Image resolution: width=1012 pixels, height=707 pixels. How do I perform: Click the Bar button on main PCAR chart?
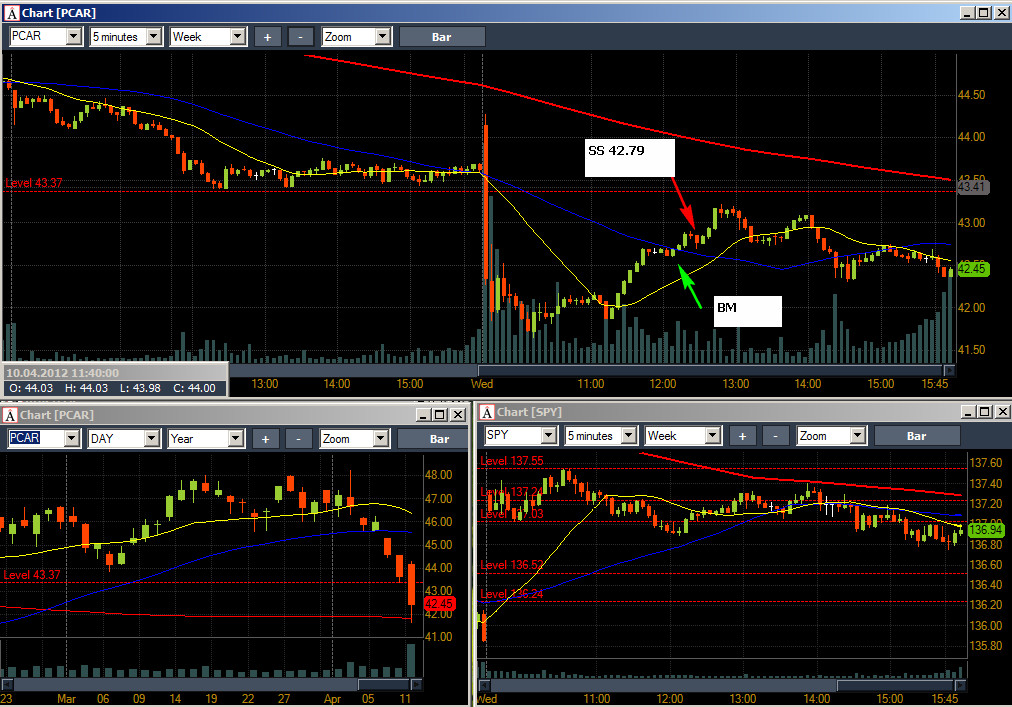coord(441,37)
